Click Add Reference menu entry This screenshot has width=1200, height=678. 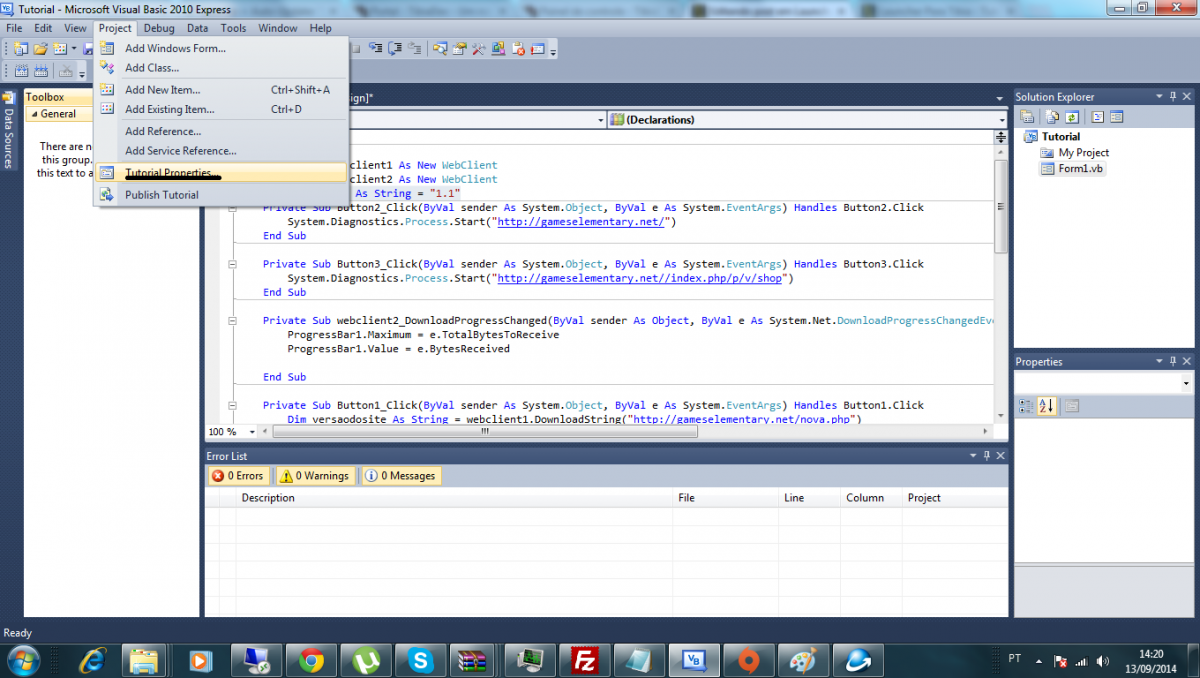coord(221,131)
